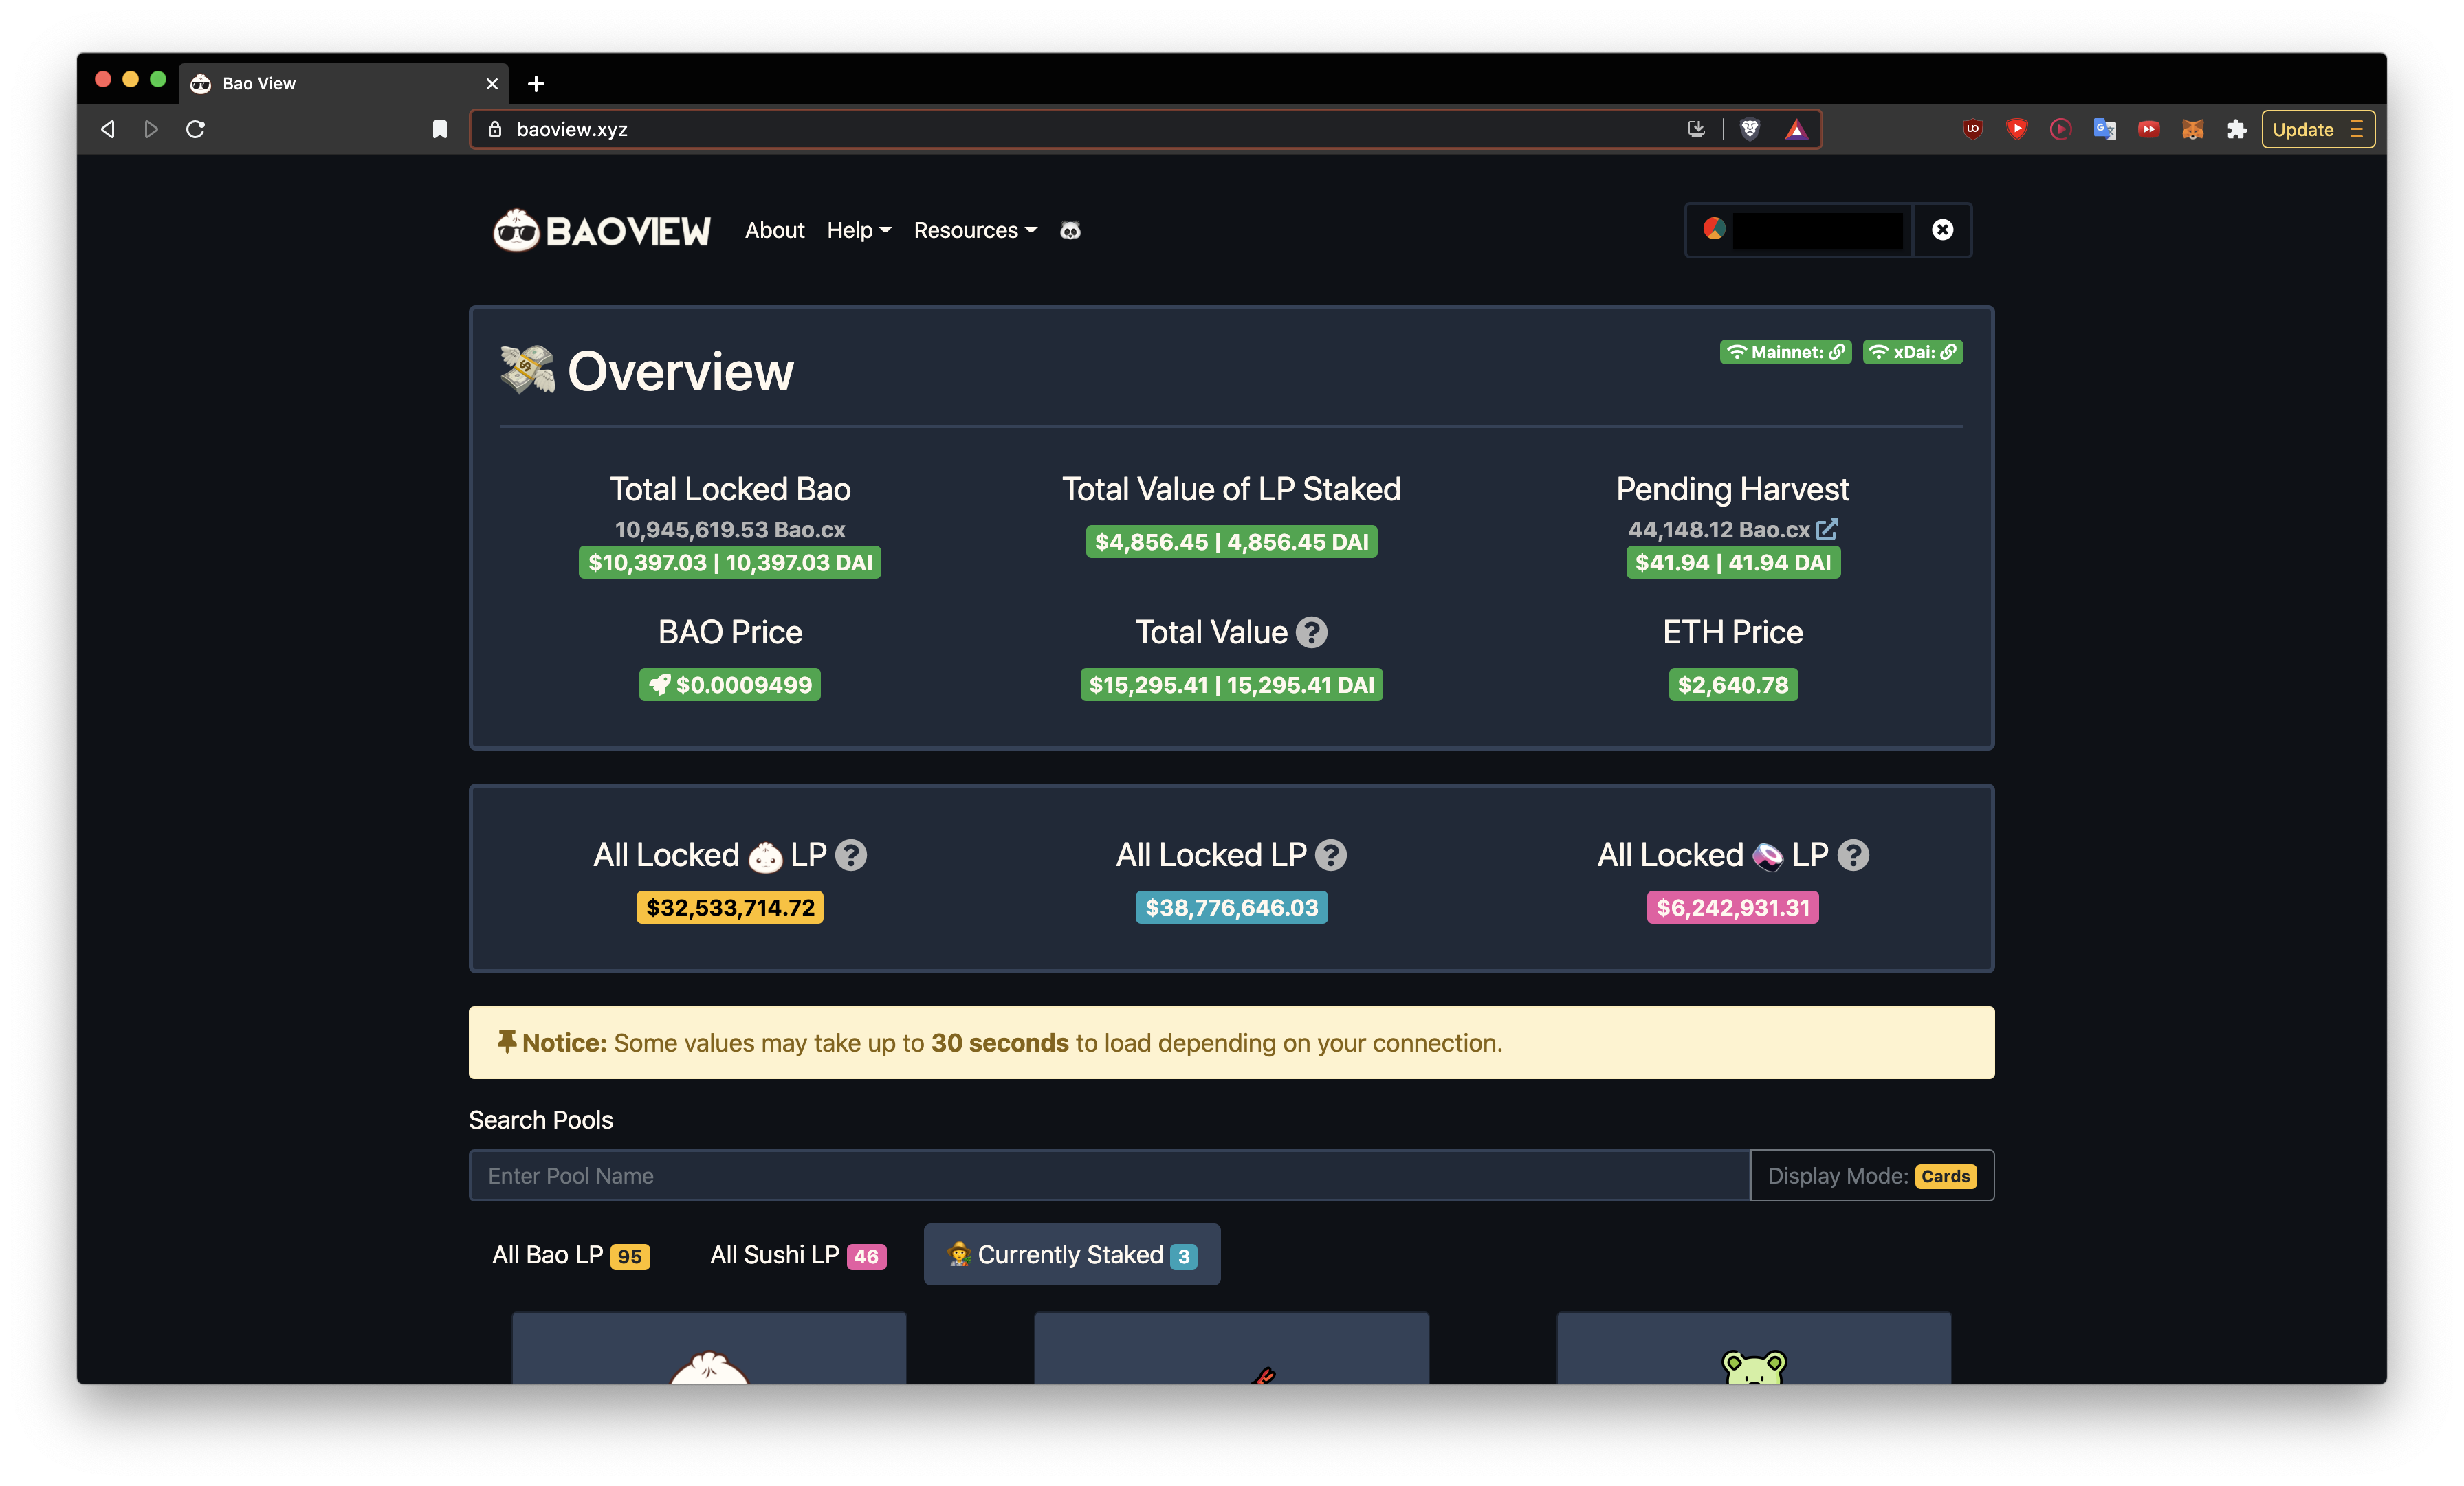Open the Brave Shields icon in the address bar
Image resolution: width=2464 pixels, height=1486 pixels.
tap(1750, 129)
